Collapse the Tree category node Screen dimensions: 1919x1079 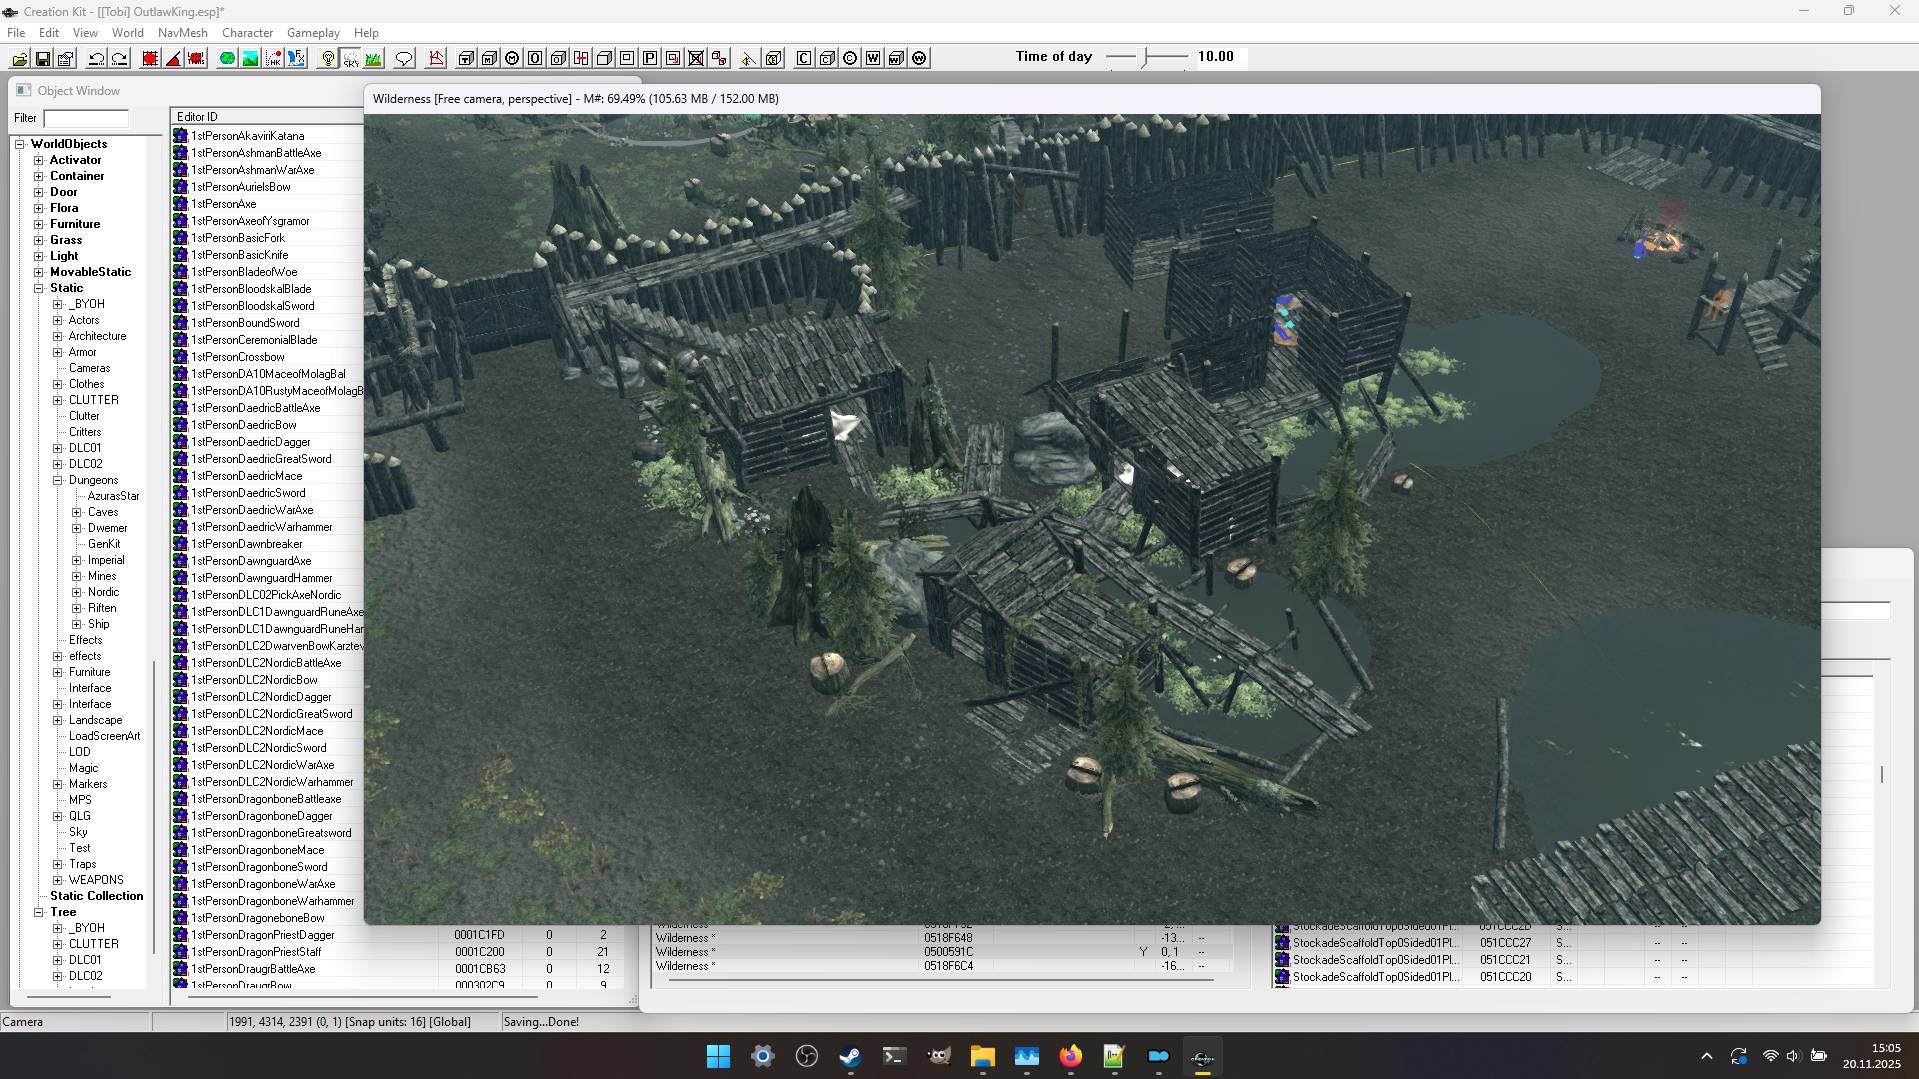39,912
